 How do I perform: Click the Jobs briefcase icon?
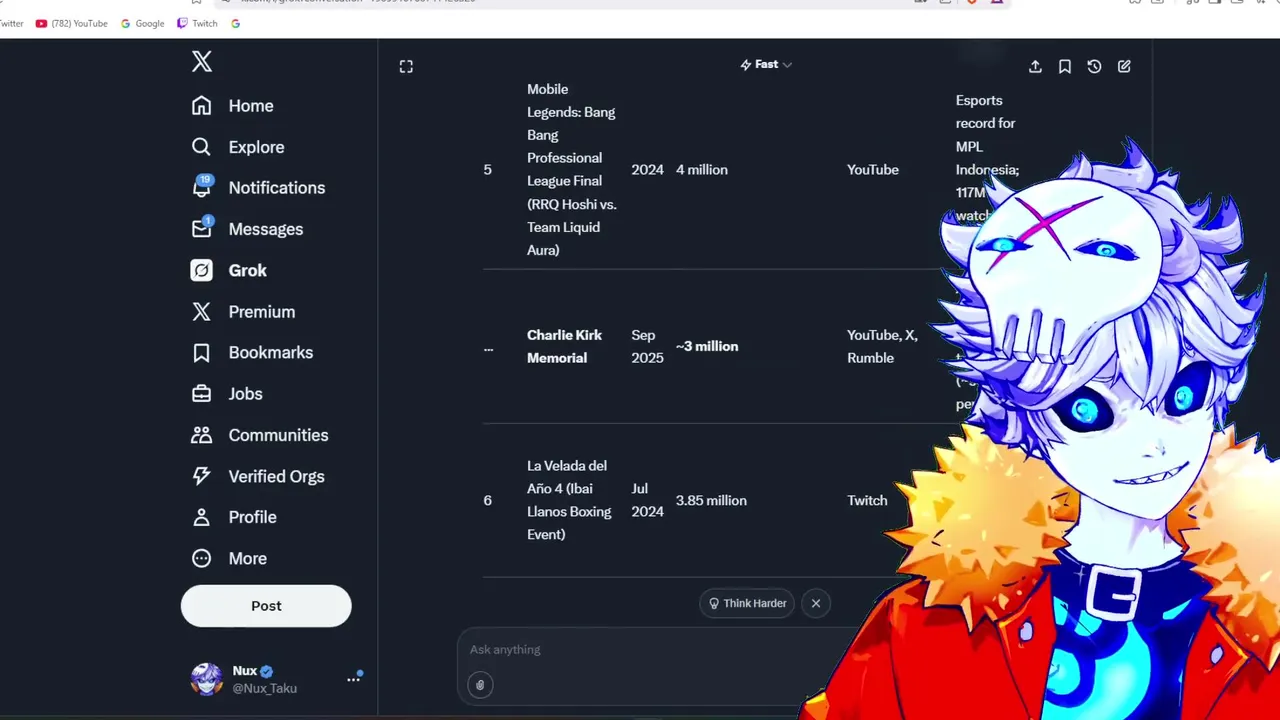[x=202, y=394]
